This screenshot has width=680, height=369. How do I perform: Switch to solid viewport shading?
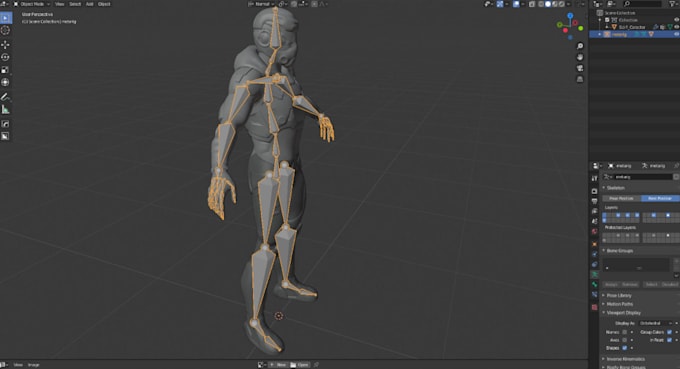point(548,4)
